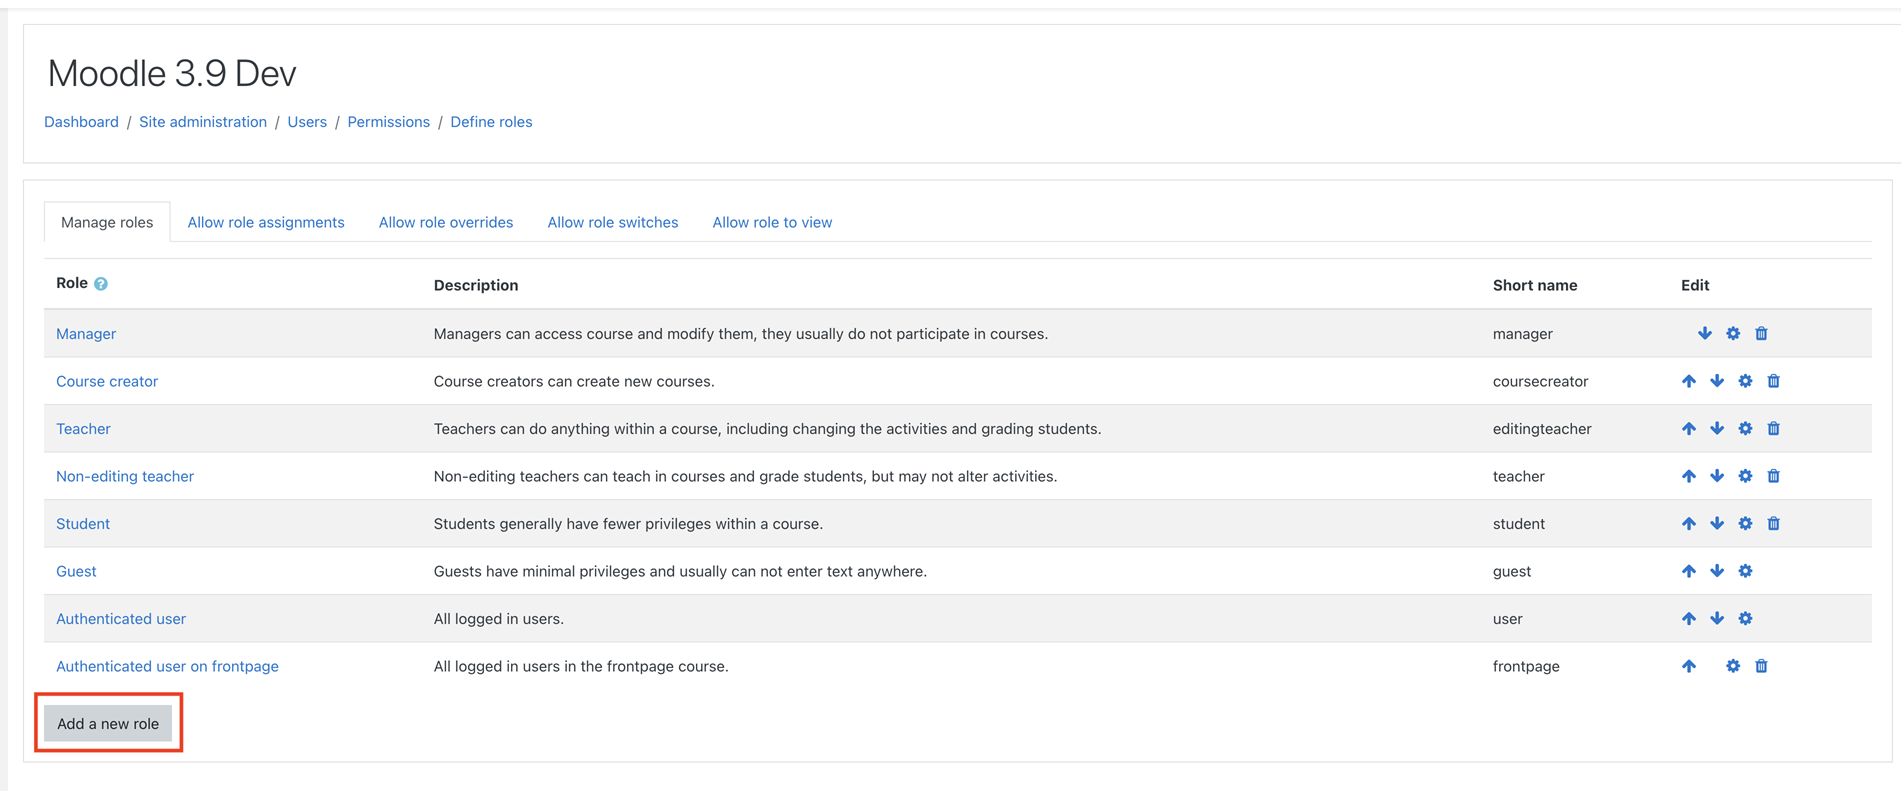The height and width of the screenshot is (791, 1901).
Task: Click the 'Description' column header
Action: coord(476,285)
